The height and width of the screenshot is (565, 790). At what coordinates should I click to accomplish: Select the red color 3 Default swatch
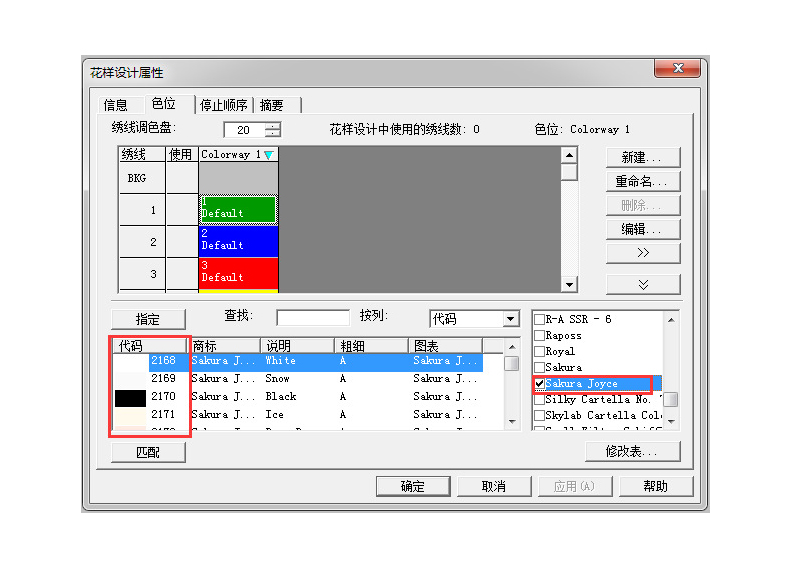238,272
